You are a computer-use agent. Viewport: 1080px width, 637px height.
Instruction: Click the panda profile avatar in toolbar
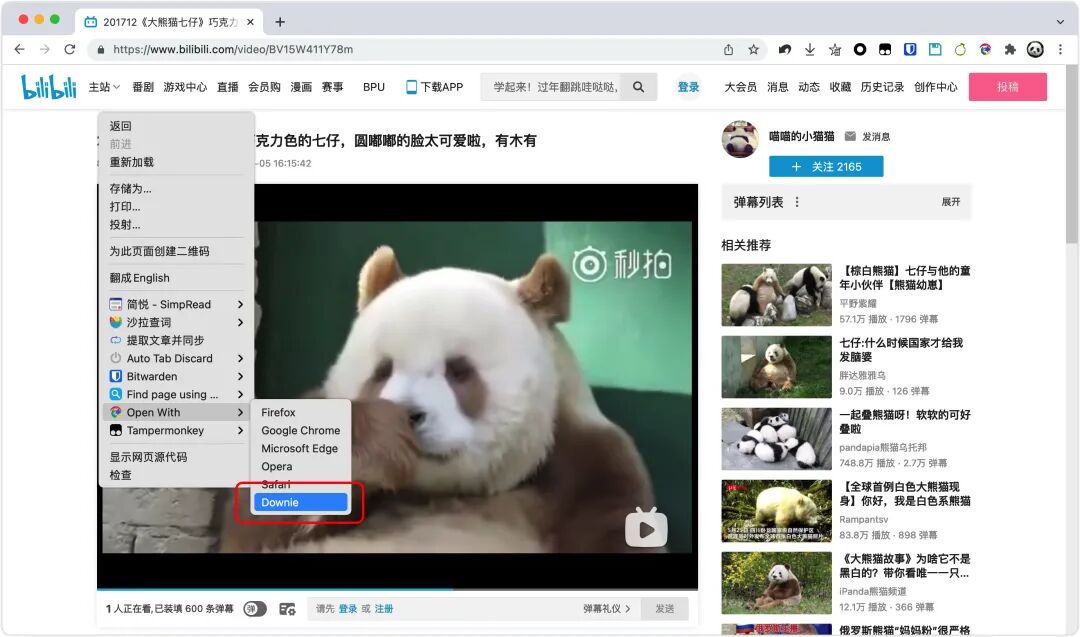(x=1035, y=50)
